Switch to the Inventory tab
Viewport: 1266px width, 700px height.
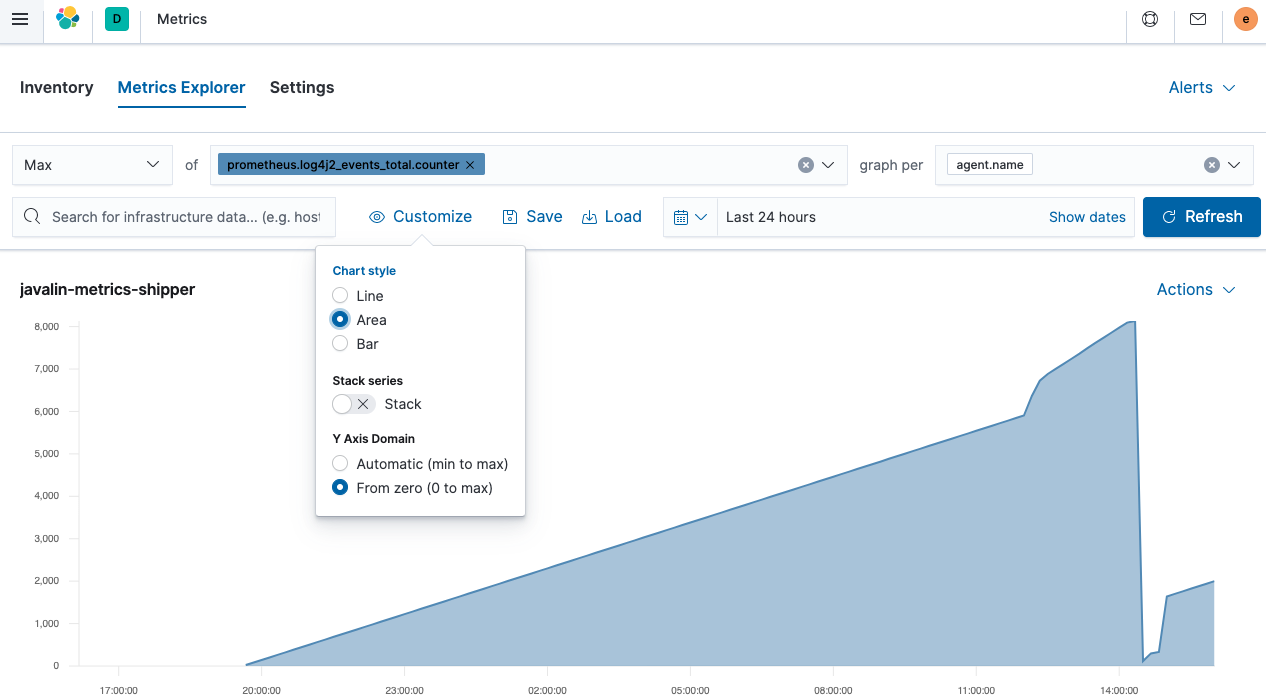pos(56,87)
